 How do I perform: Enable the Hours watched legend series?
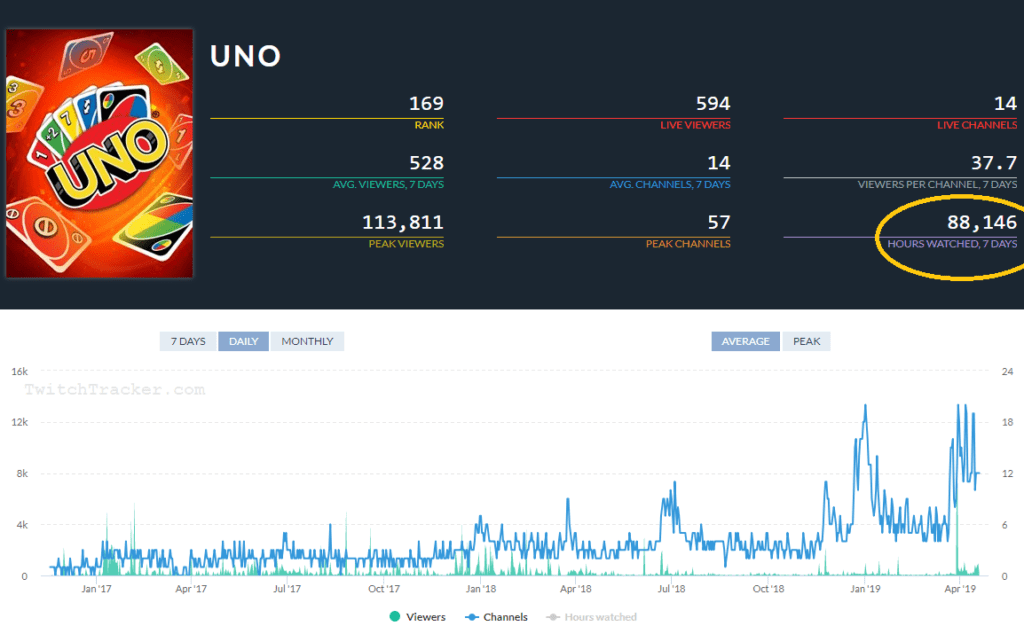592,617
